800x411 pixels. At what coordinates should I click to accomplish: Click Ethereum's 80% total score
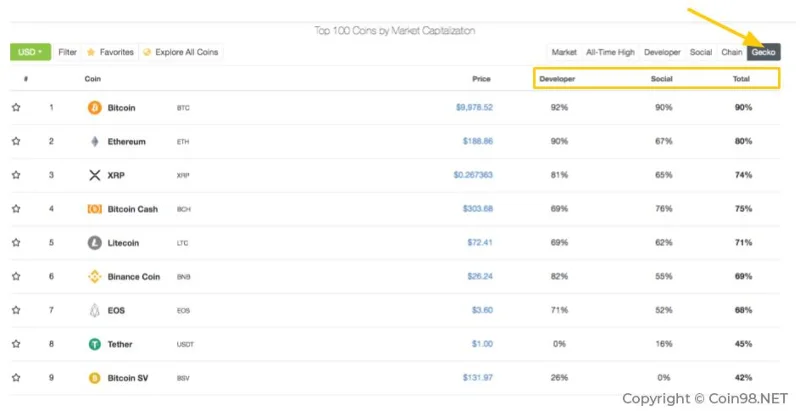tap(743, 141)
